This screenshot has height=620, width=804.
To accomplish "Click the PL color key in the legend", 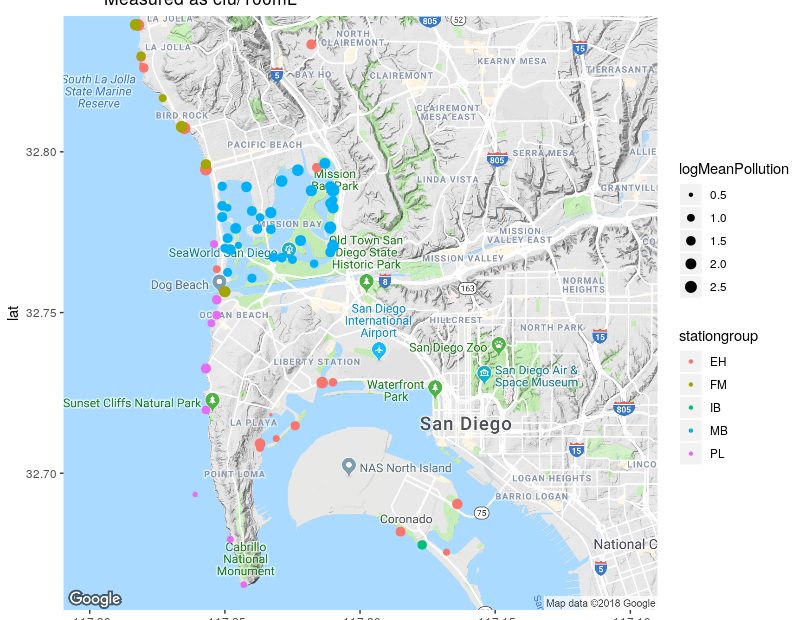I will (691, 454).
